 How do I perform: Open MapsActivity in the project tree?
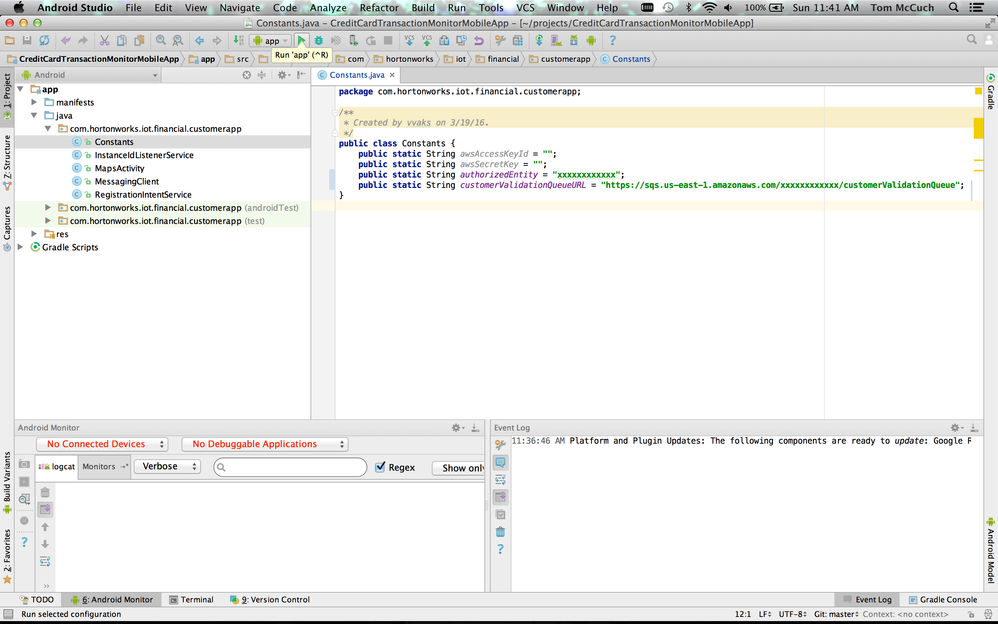119,168
